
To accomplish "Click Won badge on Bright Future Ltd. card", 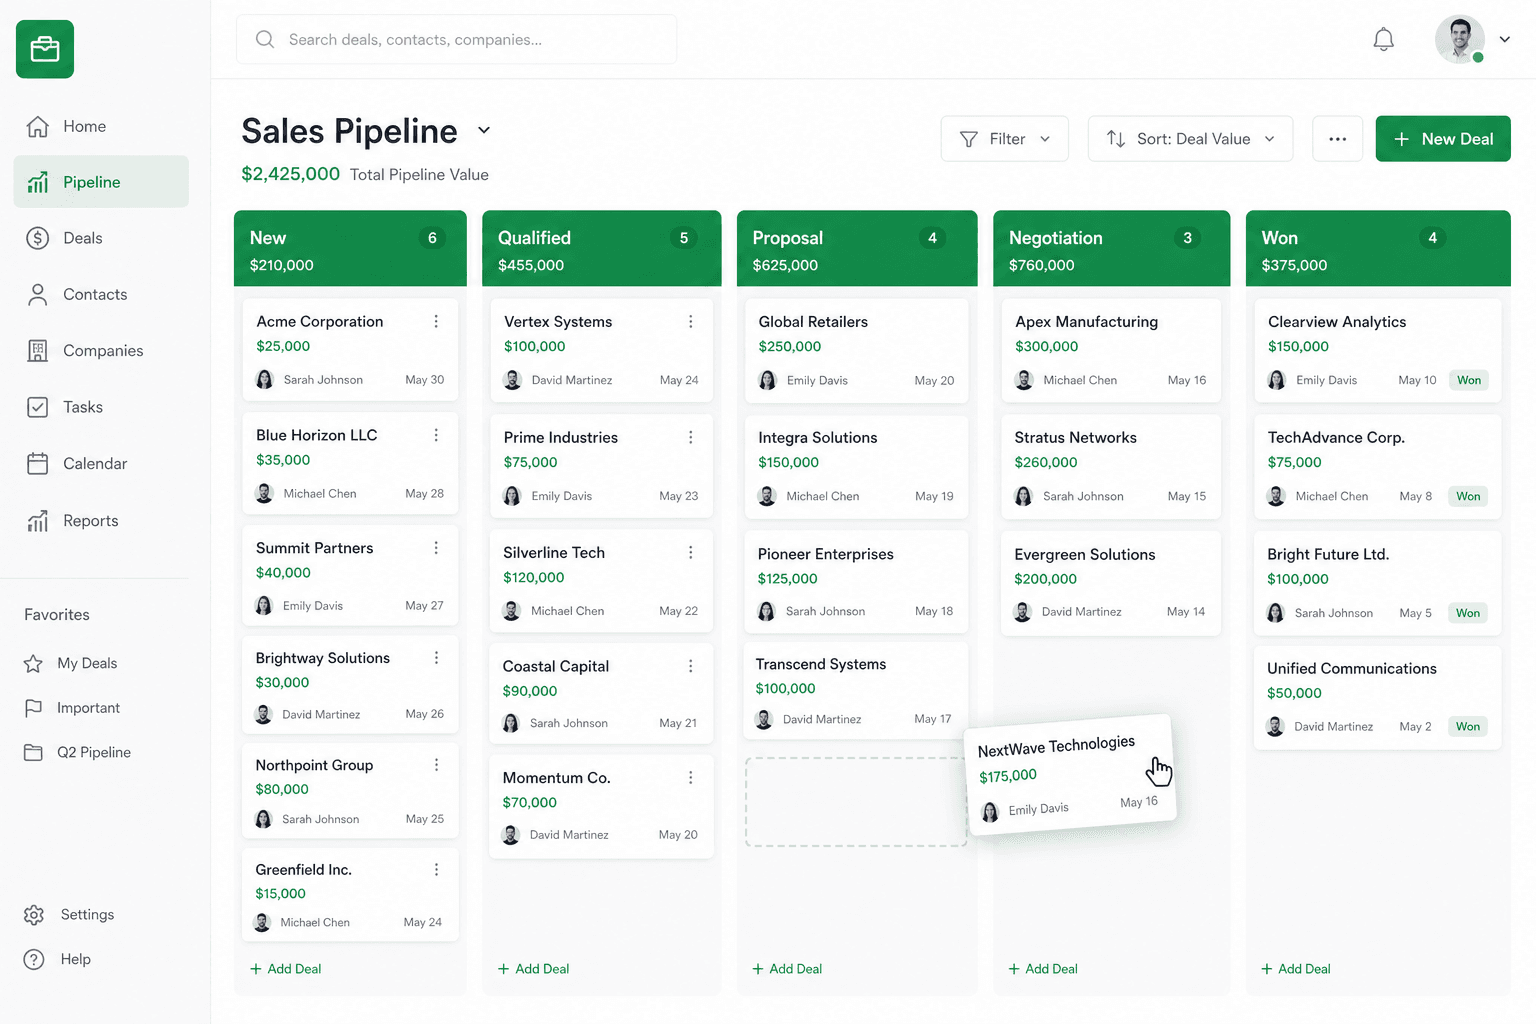I will (1468, 613).
